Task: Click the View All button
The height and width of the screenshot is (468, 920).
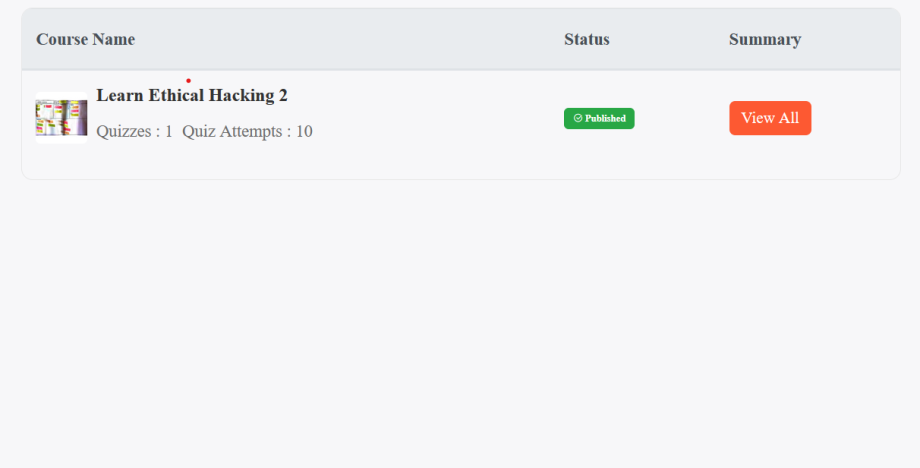Action: tap(770, 118)
